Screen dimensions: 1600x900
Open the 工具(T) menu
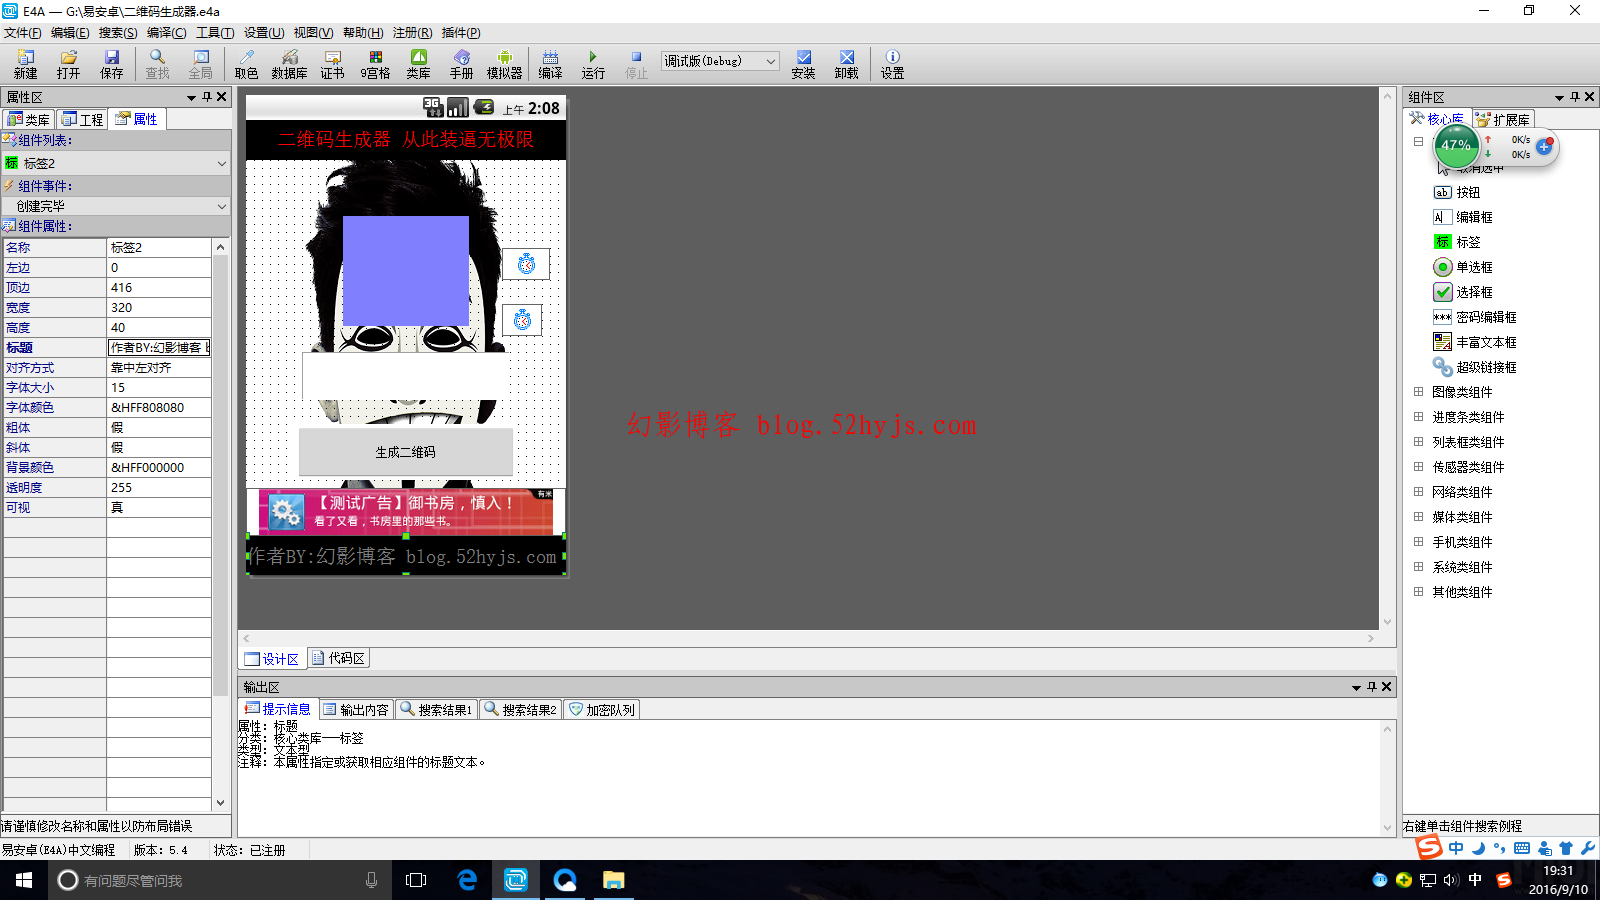click(x=215, y=33)
